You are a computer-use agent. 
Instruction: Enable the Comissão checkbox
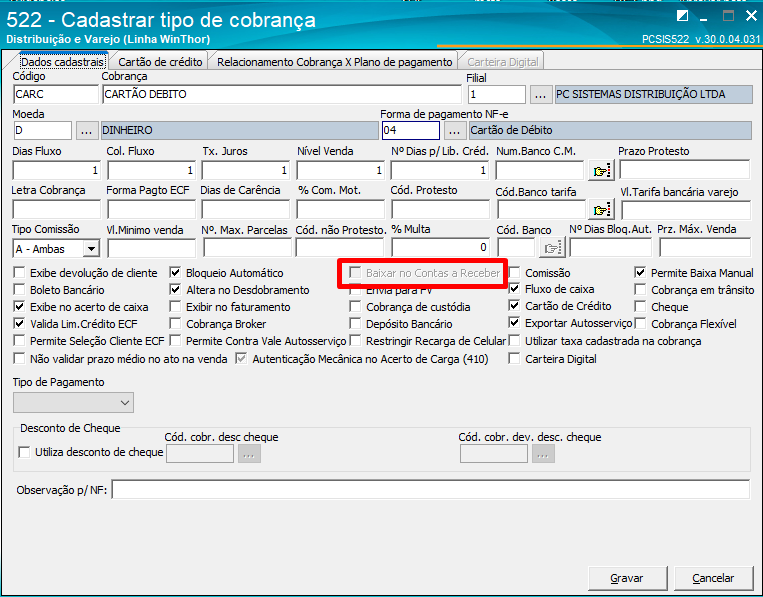(514, 272)
